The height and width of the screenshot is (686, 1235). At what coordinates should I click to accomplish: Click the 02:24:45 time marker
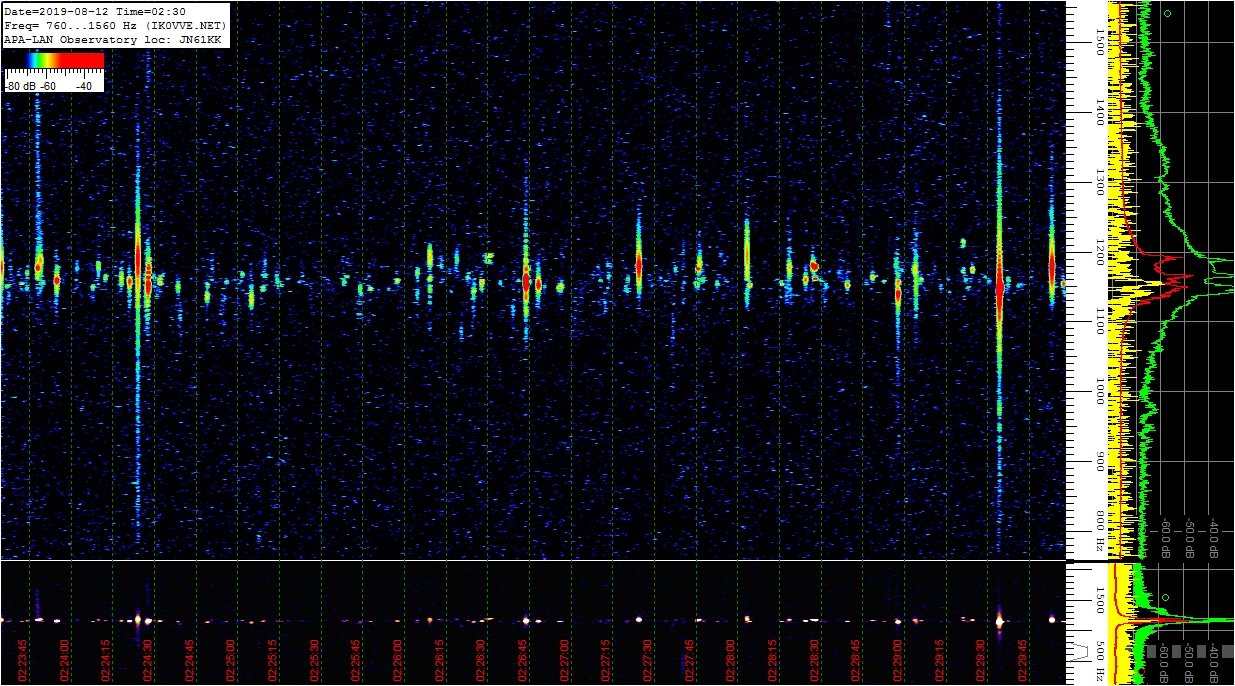coord(190,661)
